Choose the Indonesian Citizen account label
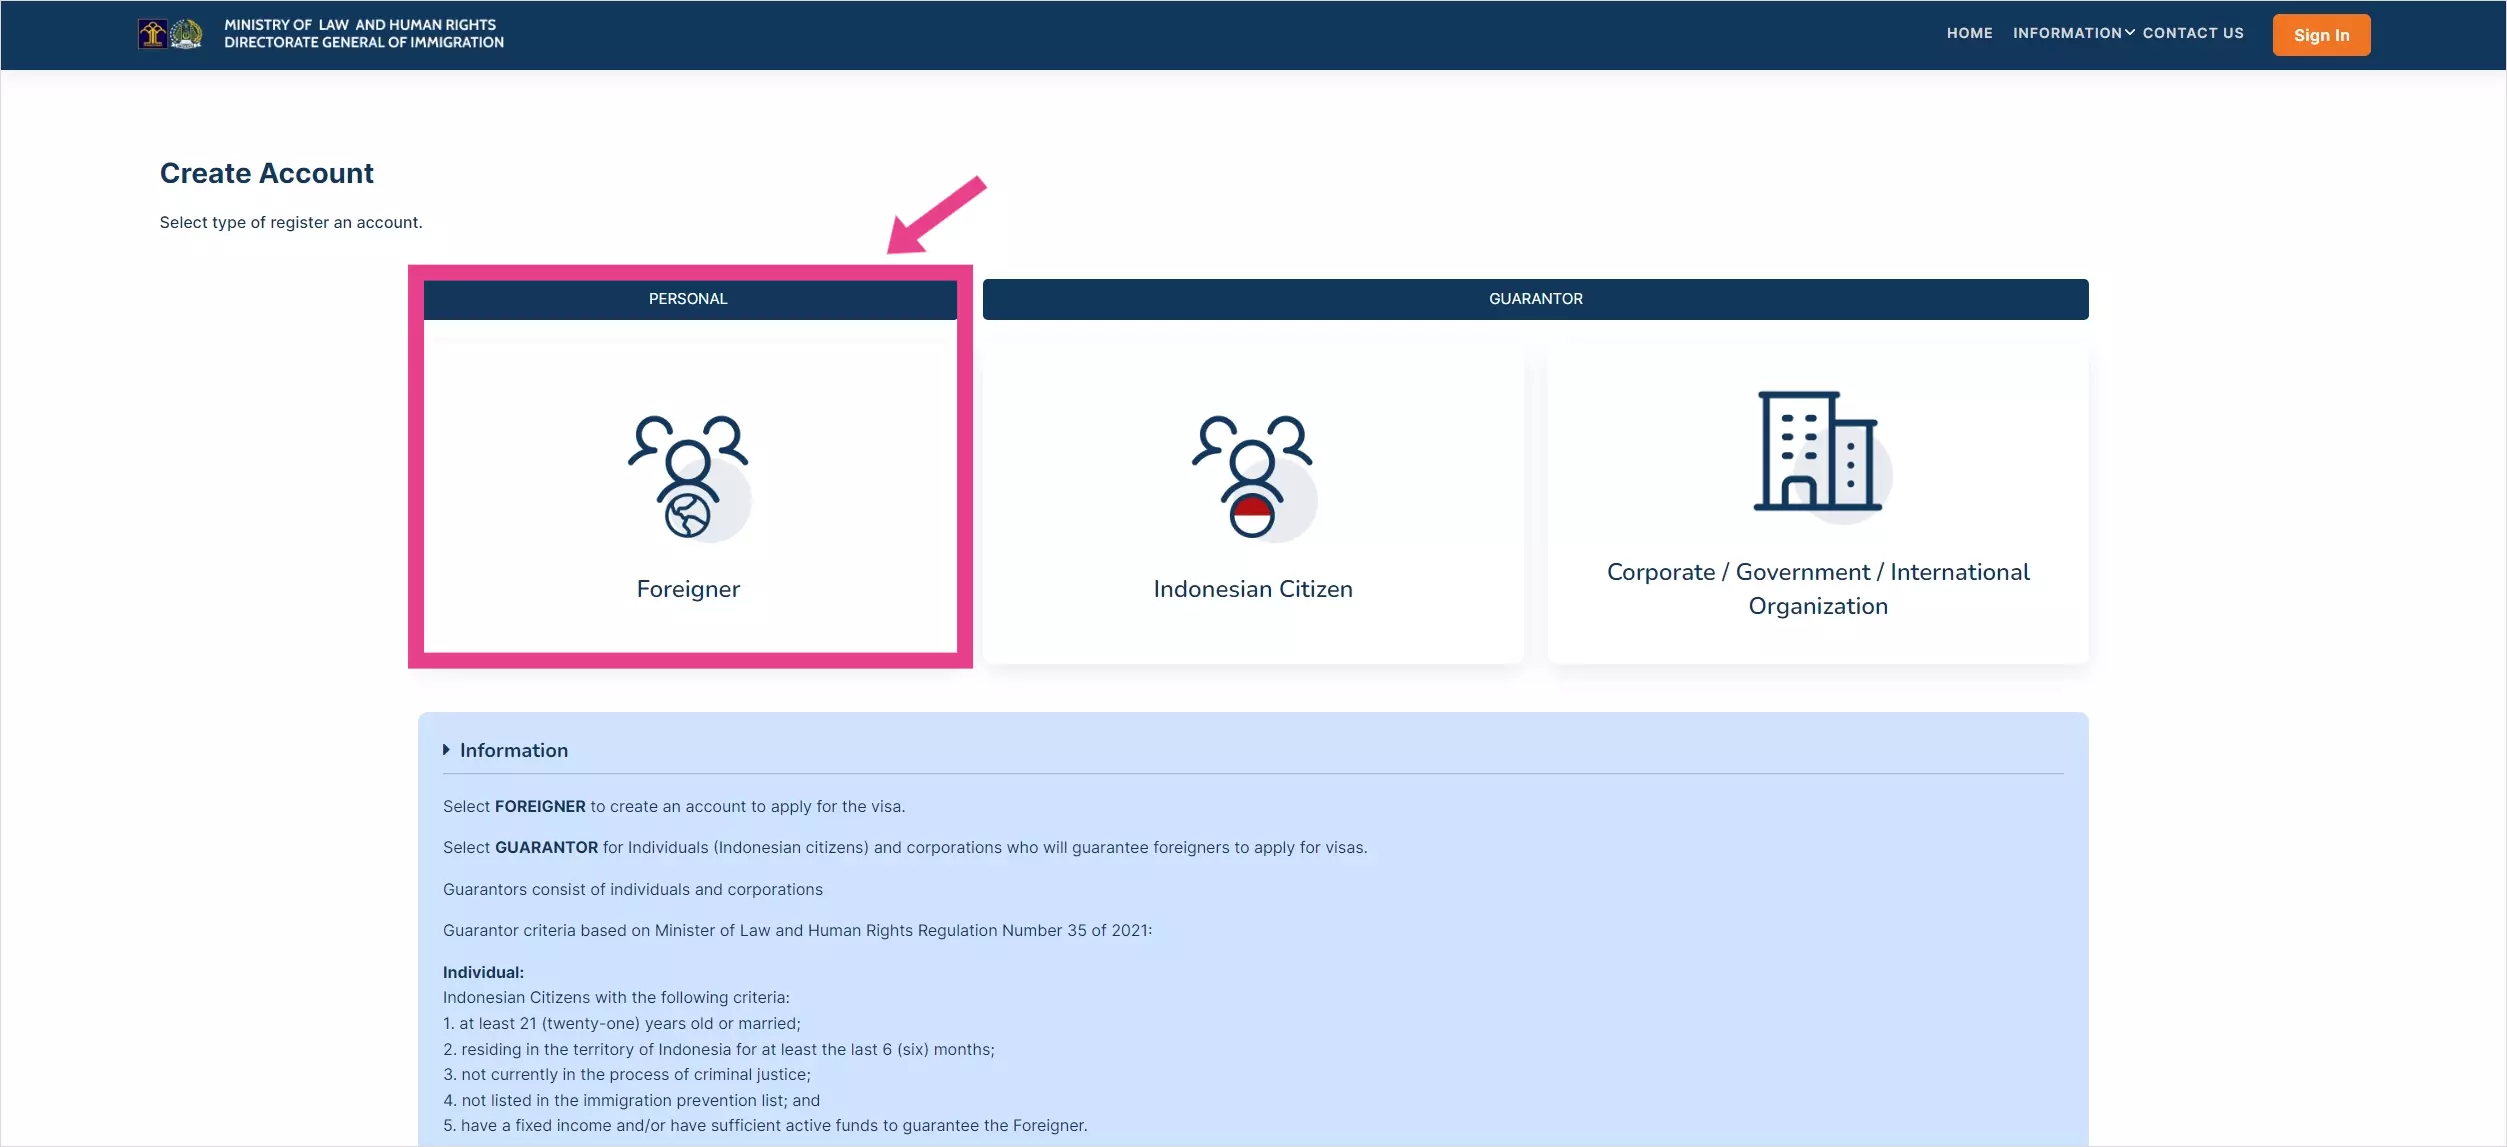Viewport: 2507px width, 1147px height. 1252,589
